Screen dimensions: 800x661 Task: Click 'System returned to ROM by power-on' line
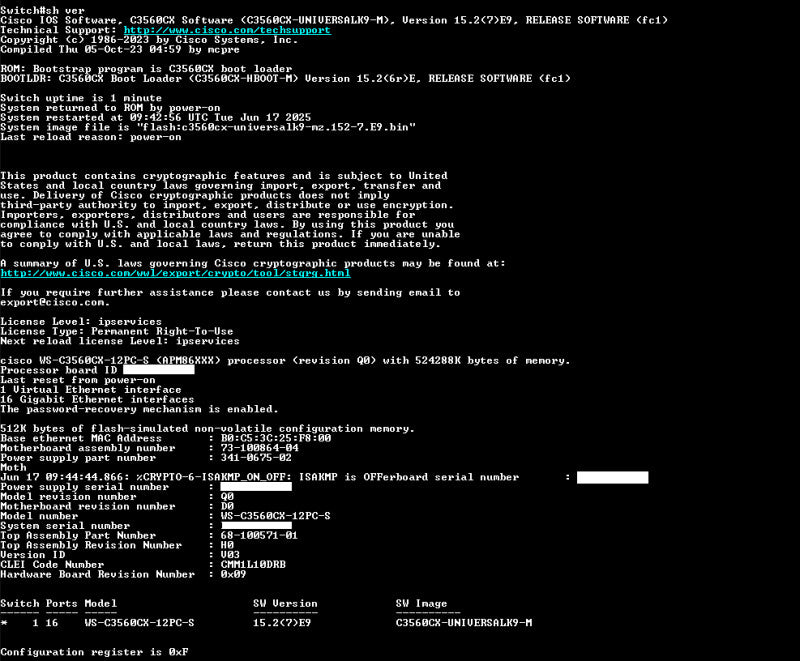pyautogui.click(x=110, y=108)
